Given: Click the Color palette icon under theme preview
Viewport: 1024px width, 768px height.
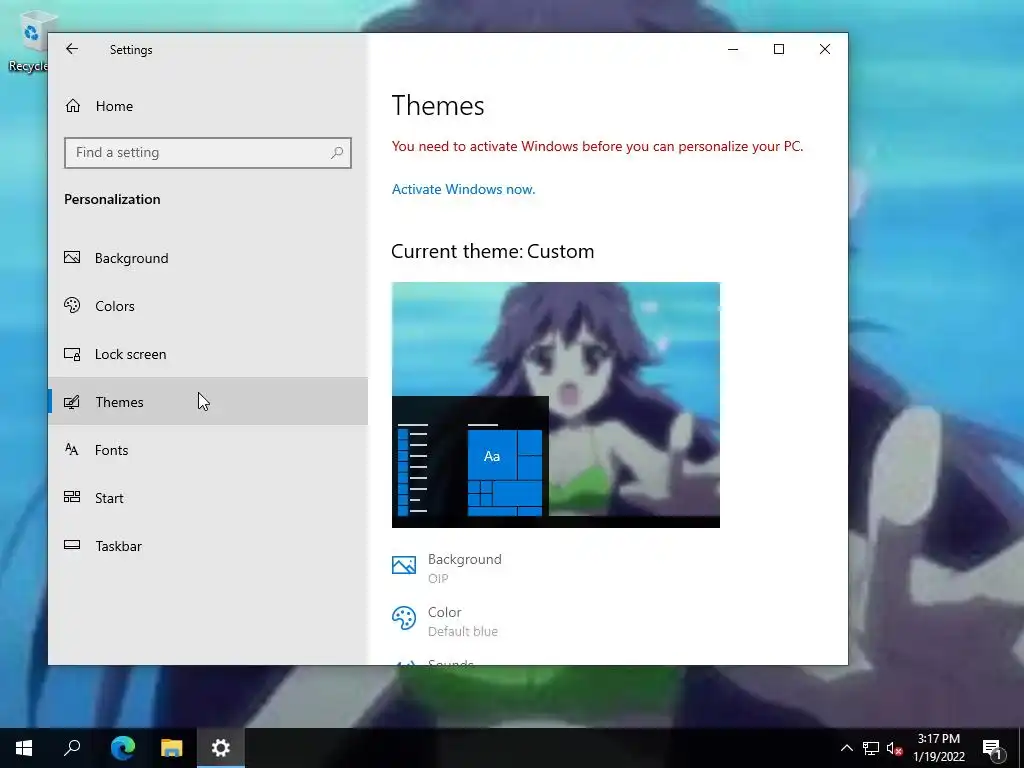Looking at the screenshot, I should coord(404,618).
